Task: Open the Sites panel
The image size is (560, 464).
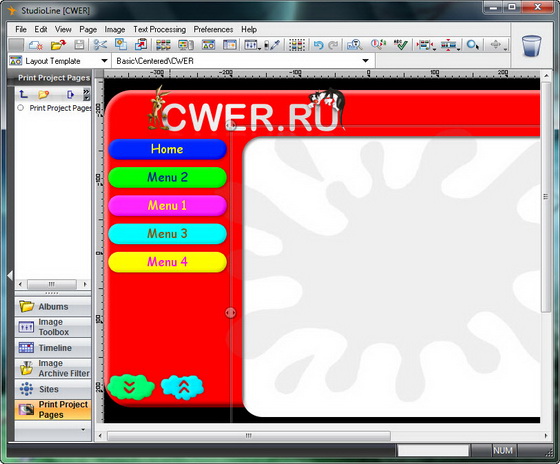Action: tap(53, 389)
